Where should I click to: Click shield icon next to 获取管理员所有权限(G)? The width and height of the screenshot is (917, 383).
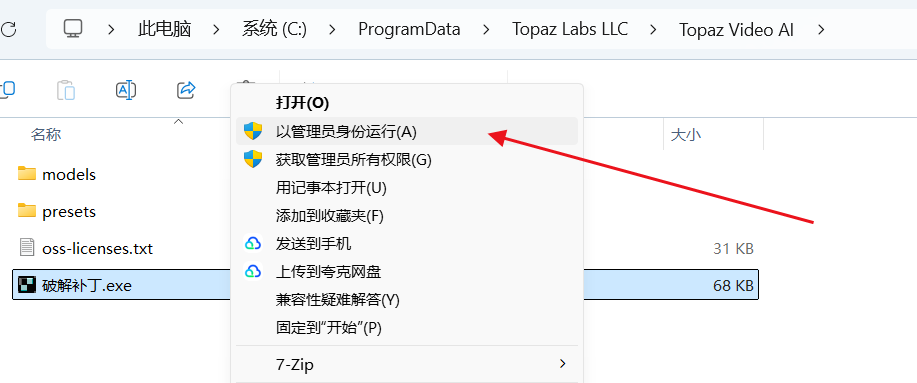[x=253, y=159]
